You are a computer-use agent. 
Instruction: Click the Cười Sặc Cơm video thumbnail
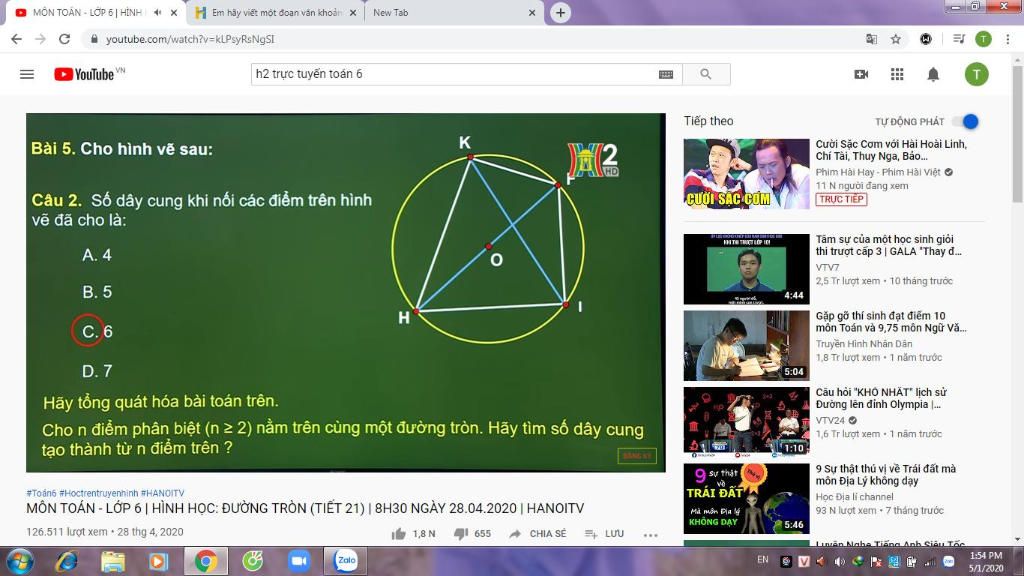pos(746,174)
